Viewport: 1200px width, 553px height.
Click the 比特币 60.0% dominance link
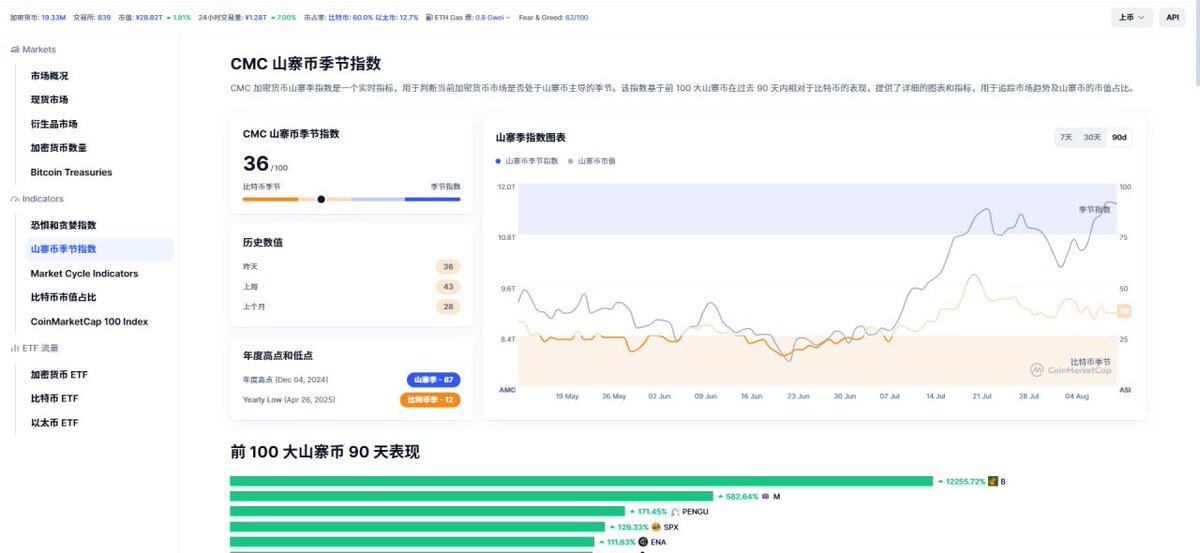coord(350,17)
